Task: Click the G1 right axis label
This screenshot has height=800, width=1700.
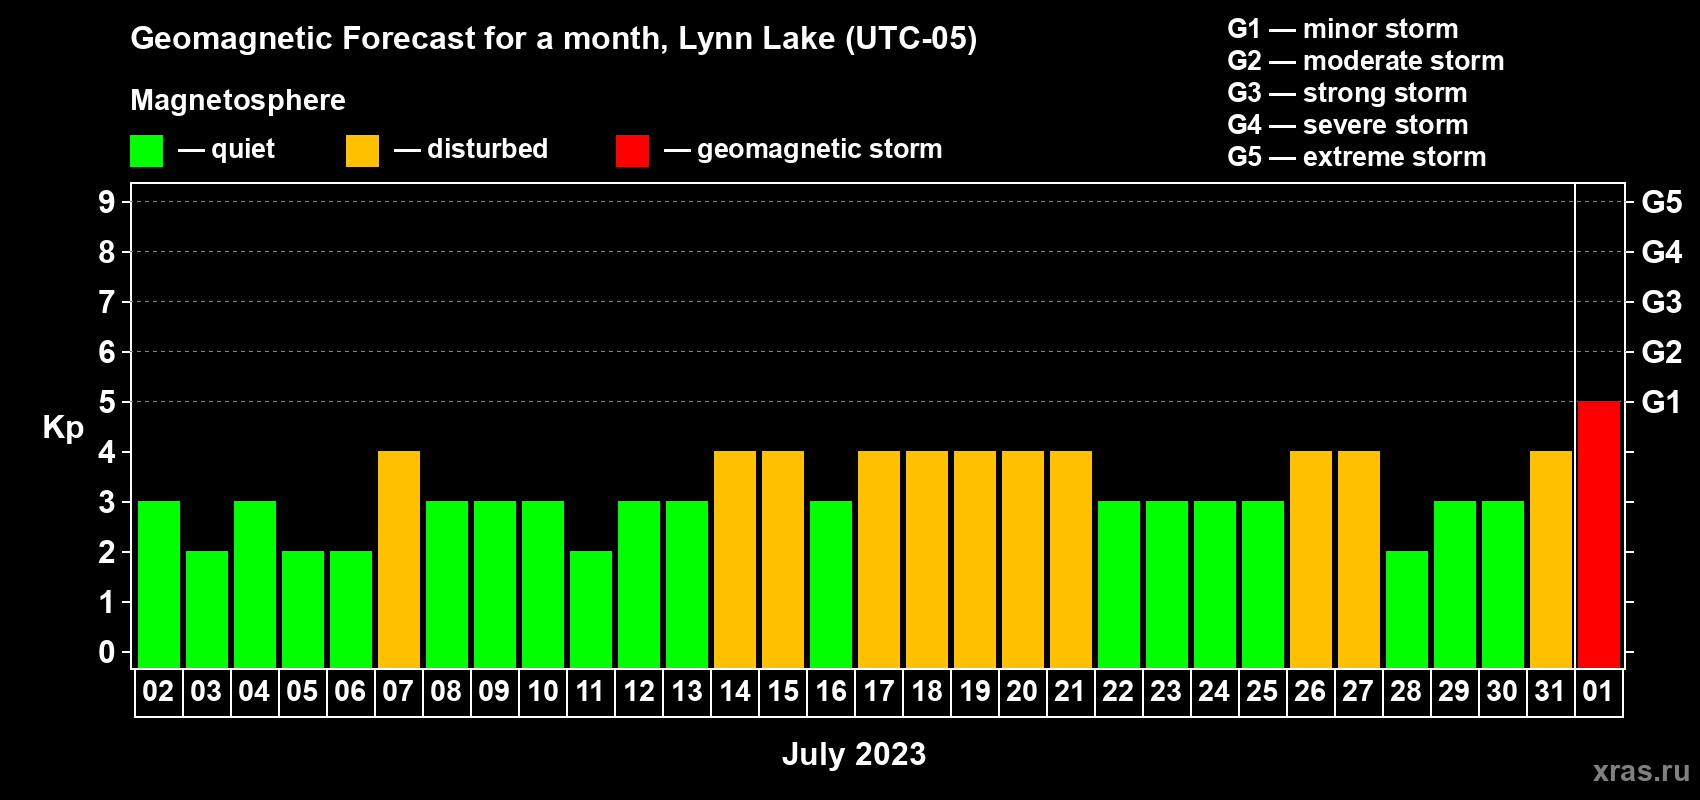Action: coord(1662,402)
